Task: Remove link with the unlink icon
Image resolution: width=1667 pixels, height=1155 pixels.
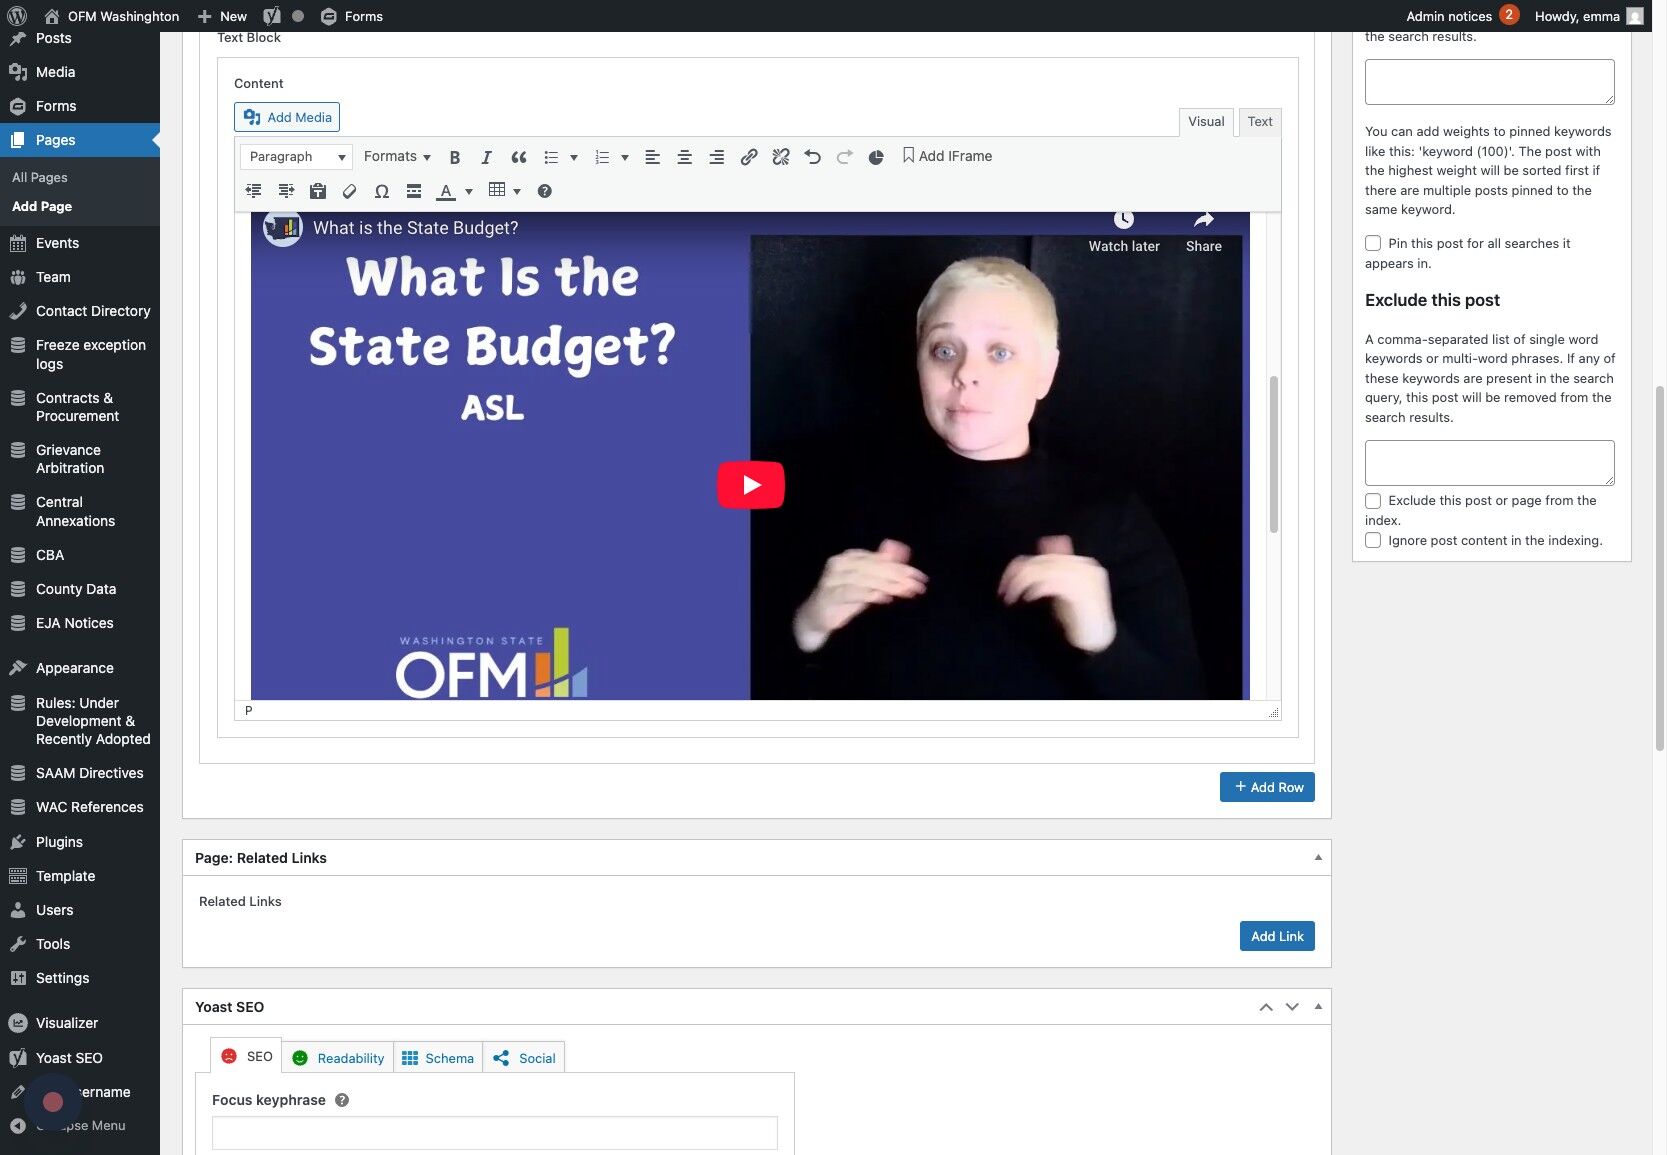Action: coord(781,157)
